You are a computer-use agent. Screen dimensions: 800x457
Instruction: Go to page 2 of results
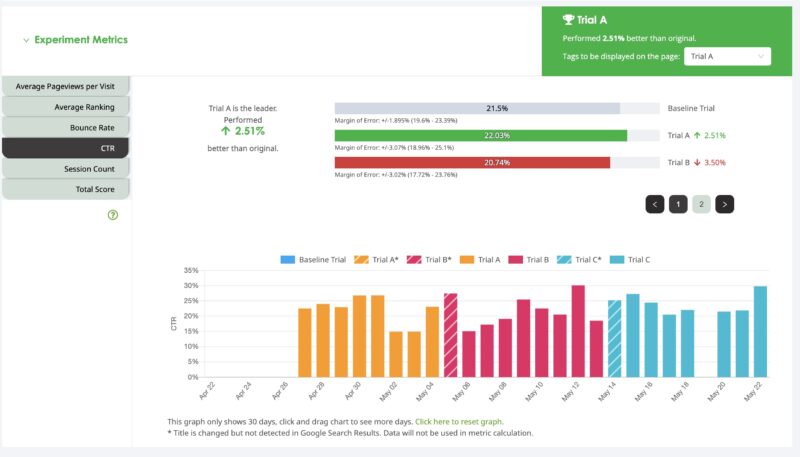click(701, 204)
